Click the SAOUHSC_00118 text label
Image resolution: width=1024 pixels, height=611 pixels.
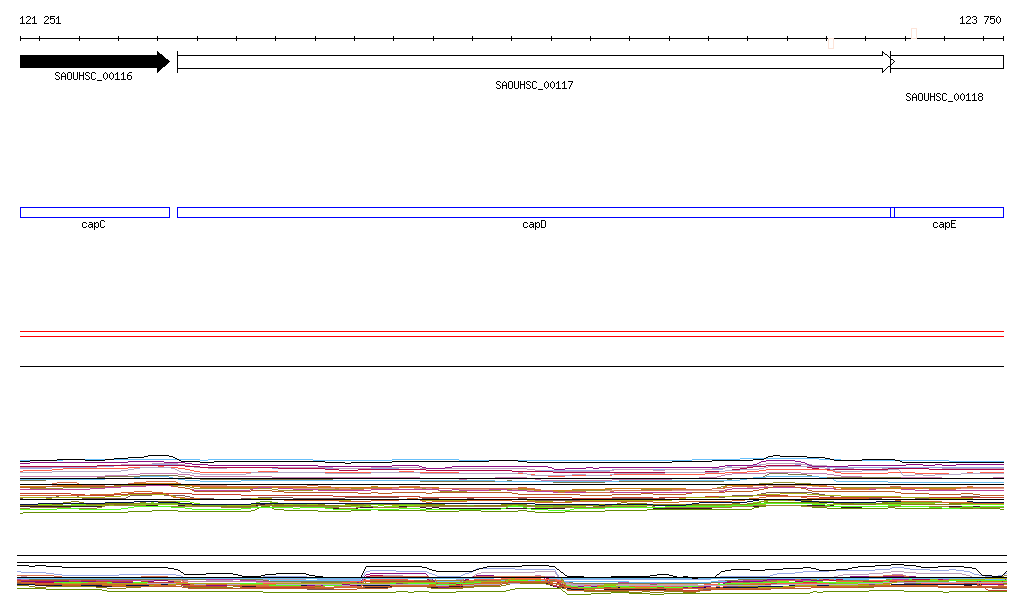coord(944,98)
